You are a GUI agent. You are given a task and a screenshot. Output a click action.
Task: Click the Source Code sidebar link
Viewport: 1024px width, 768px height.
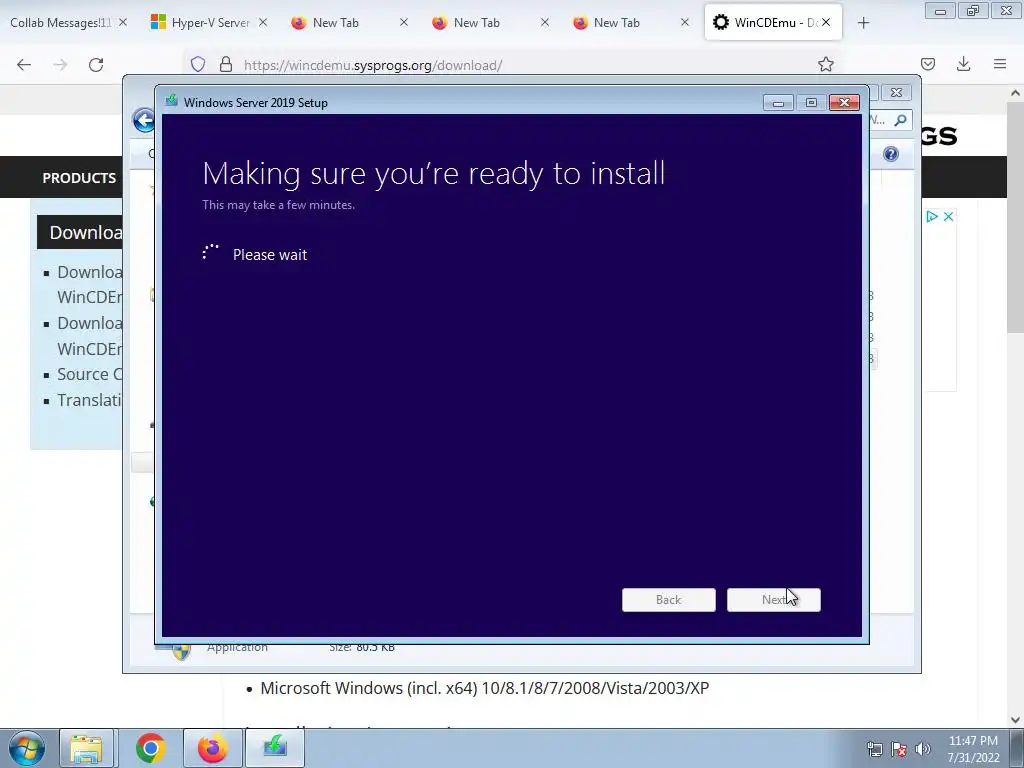(89, 374)
